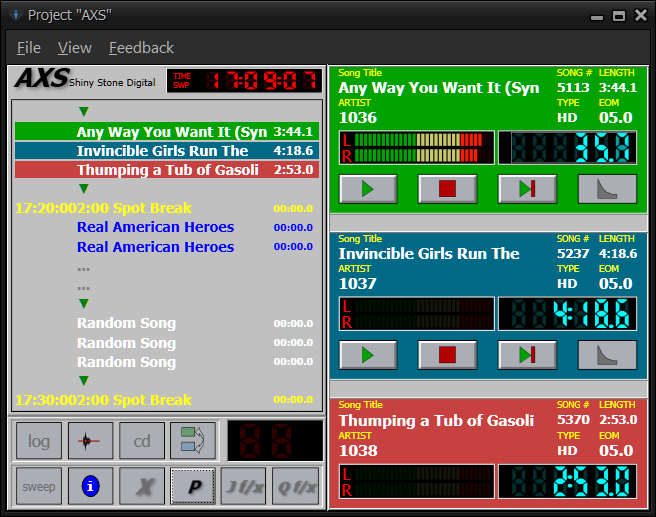Viewport: 656px width, 517px height.
Task: Maximize the Project AXS window
Action: coord(619,16)
